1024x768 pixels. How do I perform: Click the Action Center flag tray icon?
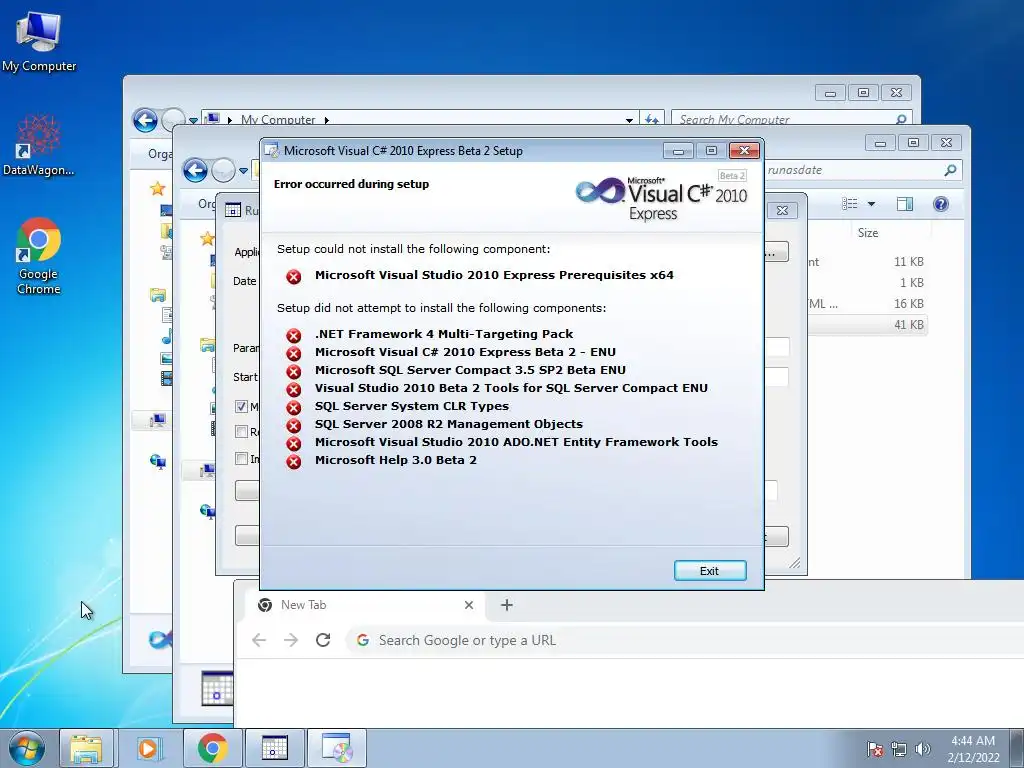coord(874,749)
